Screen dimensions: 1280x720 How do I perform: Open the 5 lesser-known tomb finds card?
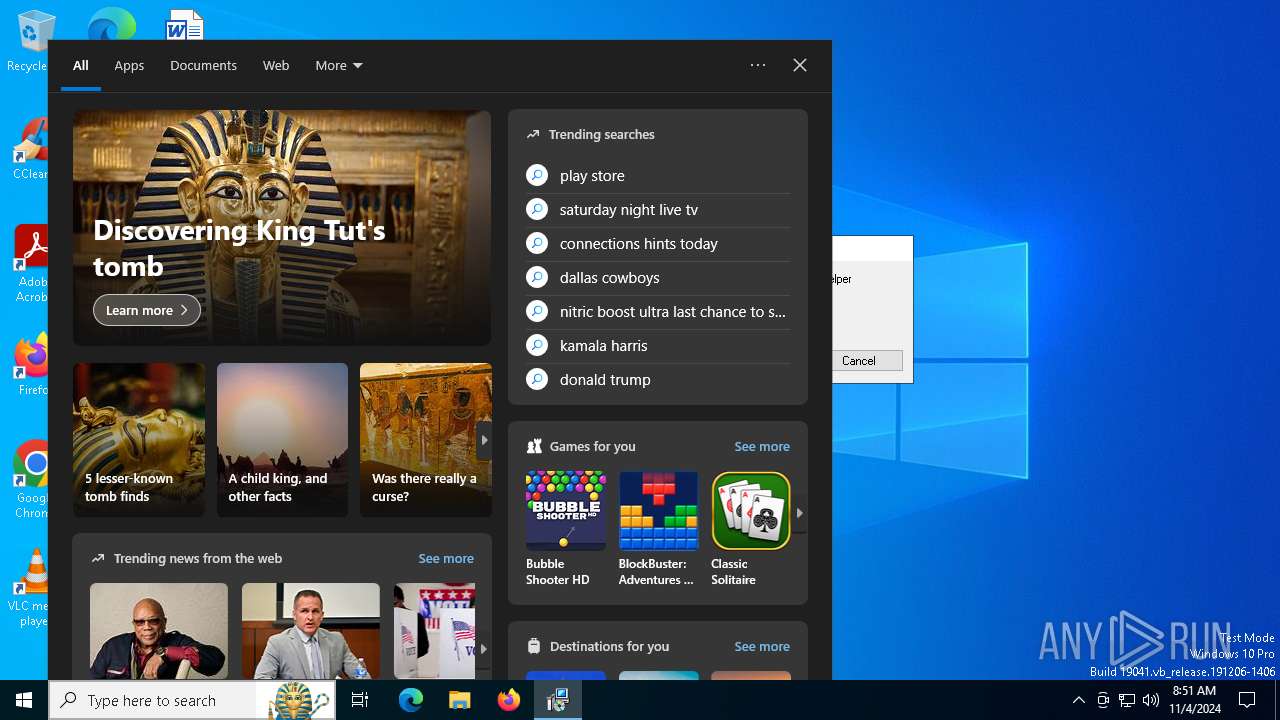click(139, 440)
